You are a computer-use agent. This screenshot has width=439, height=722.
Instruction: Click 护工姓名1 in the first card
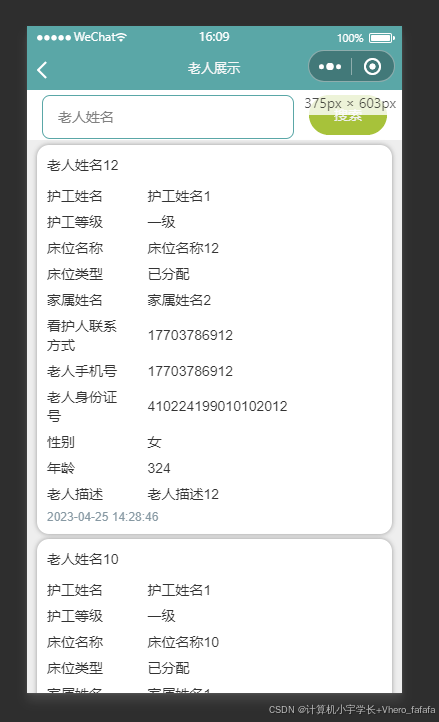[179, 196]
